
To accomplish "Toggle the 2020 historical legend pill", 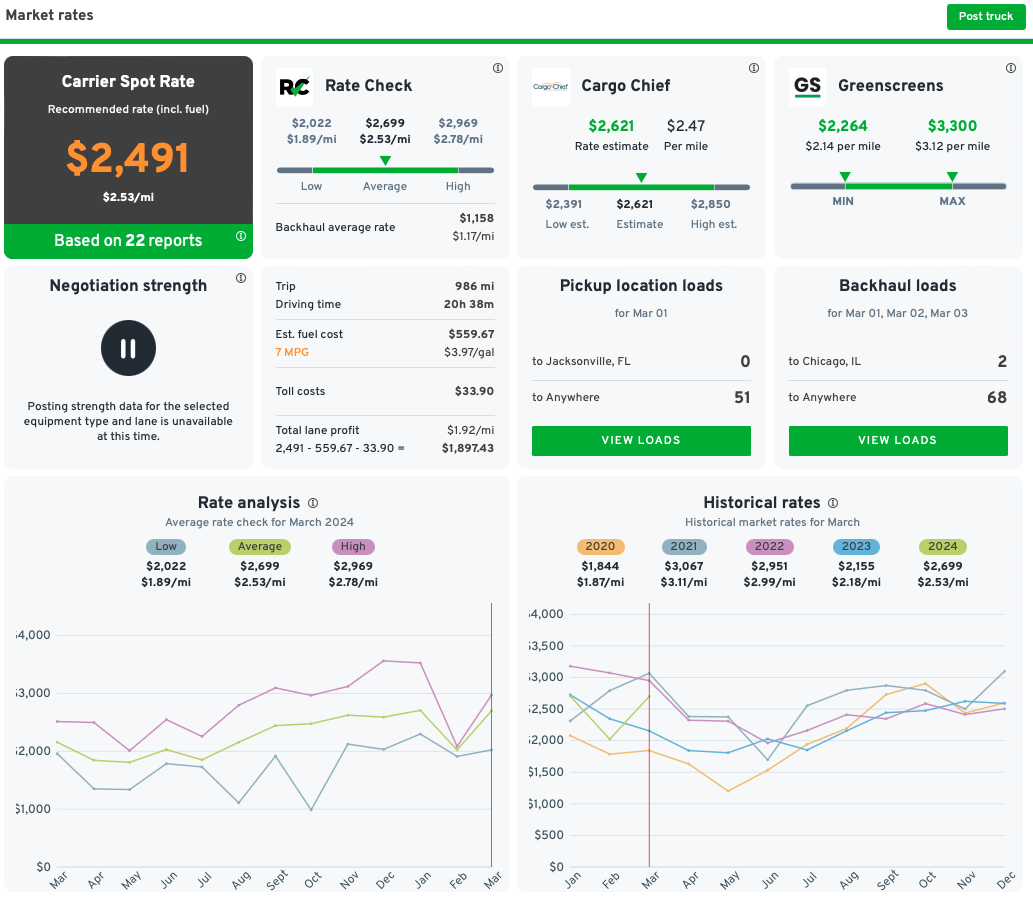I will [600, 546].
